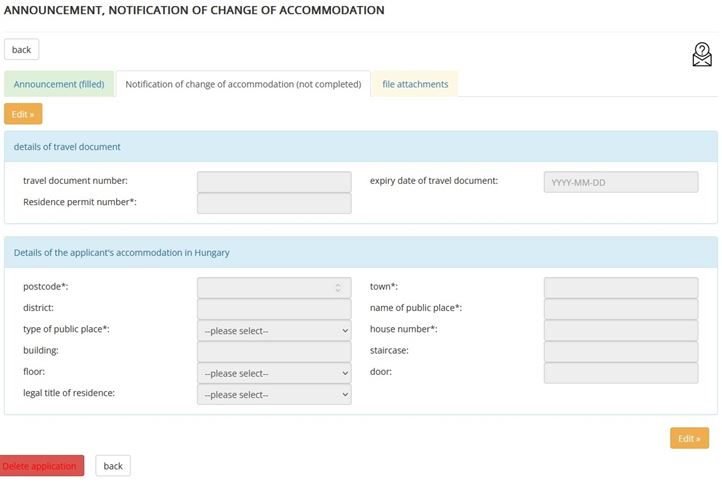Click the red Delete application button

41,466
